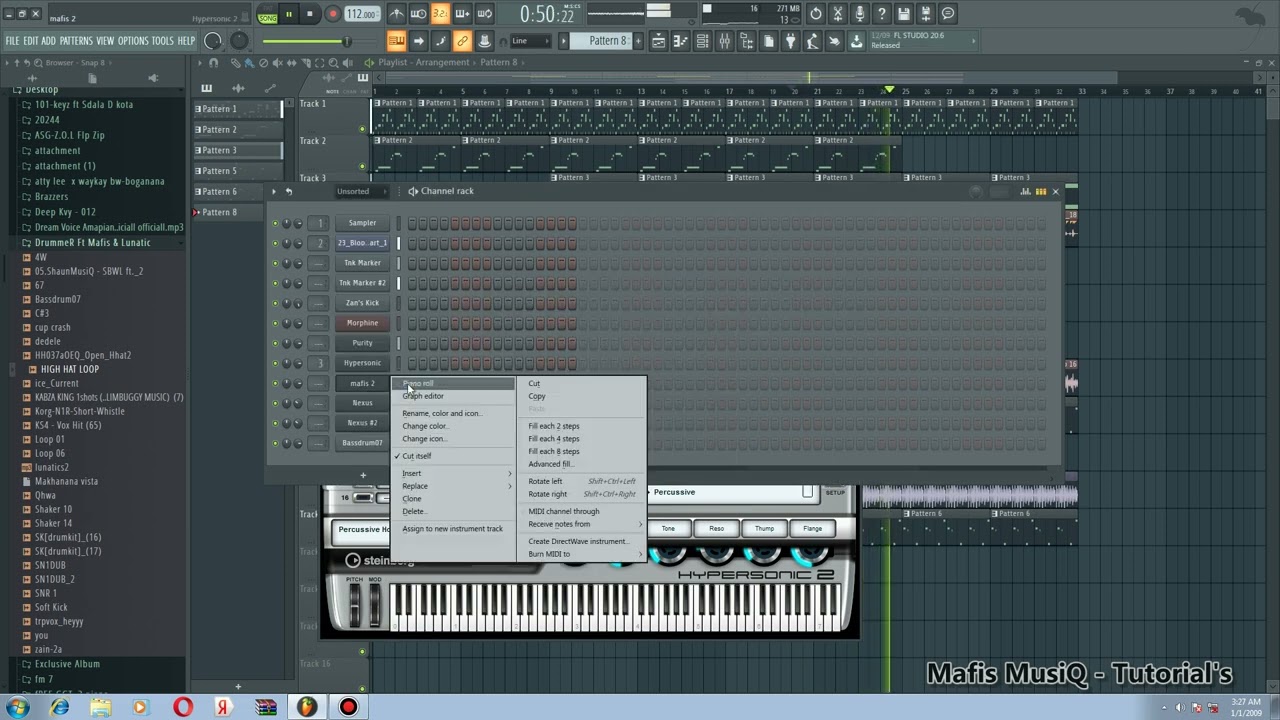Toggle the countdown before recording 3.2.1 icon
Screen dimensions: 1280x720
440,14
